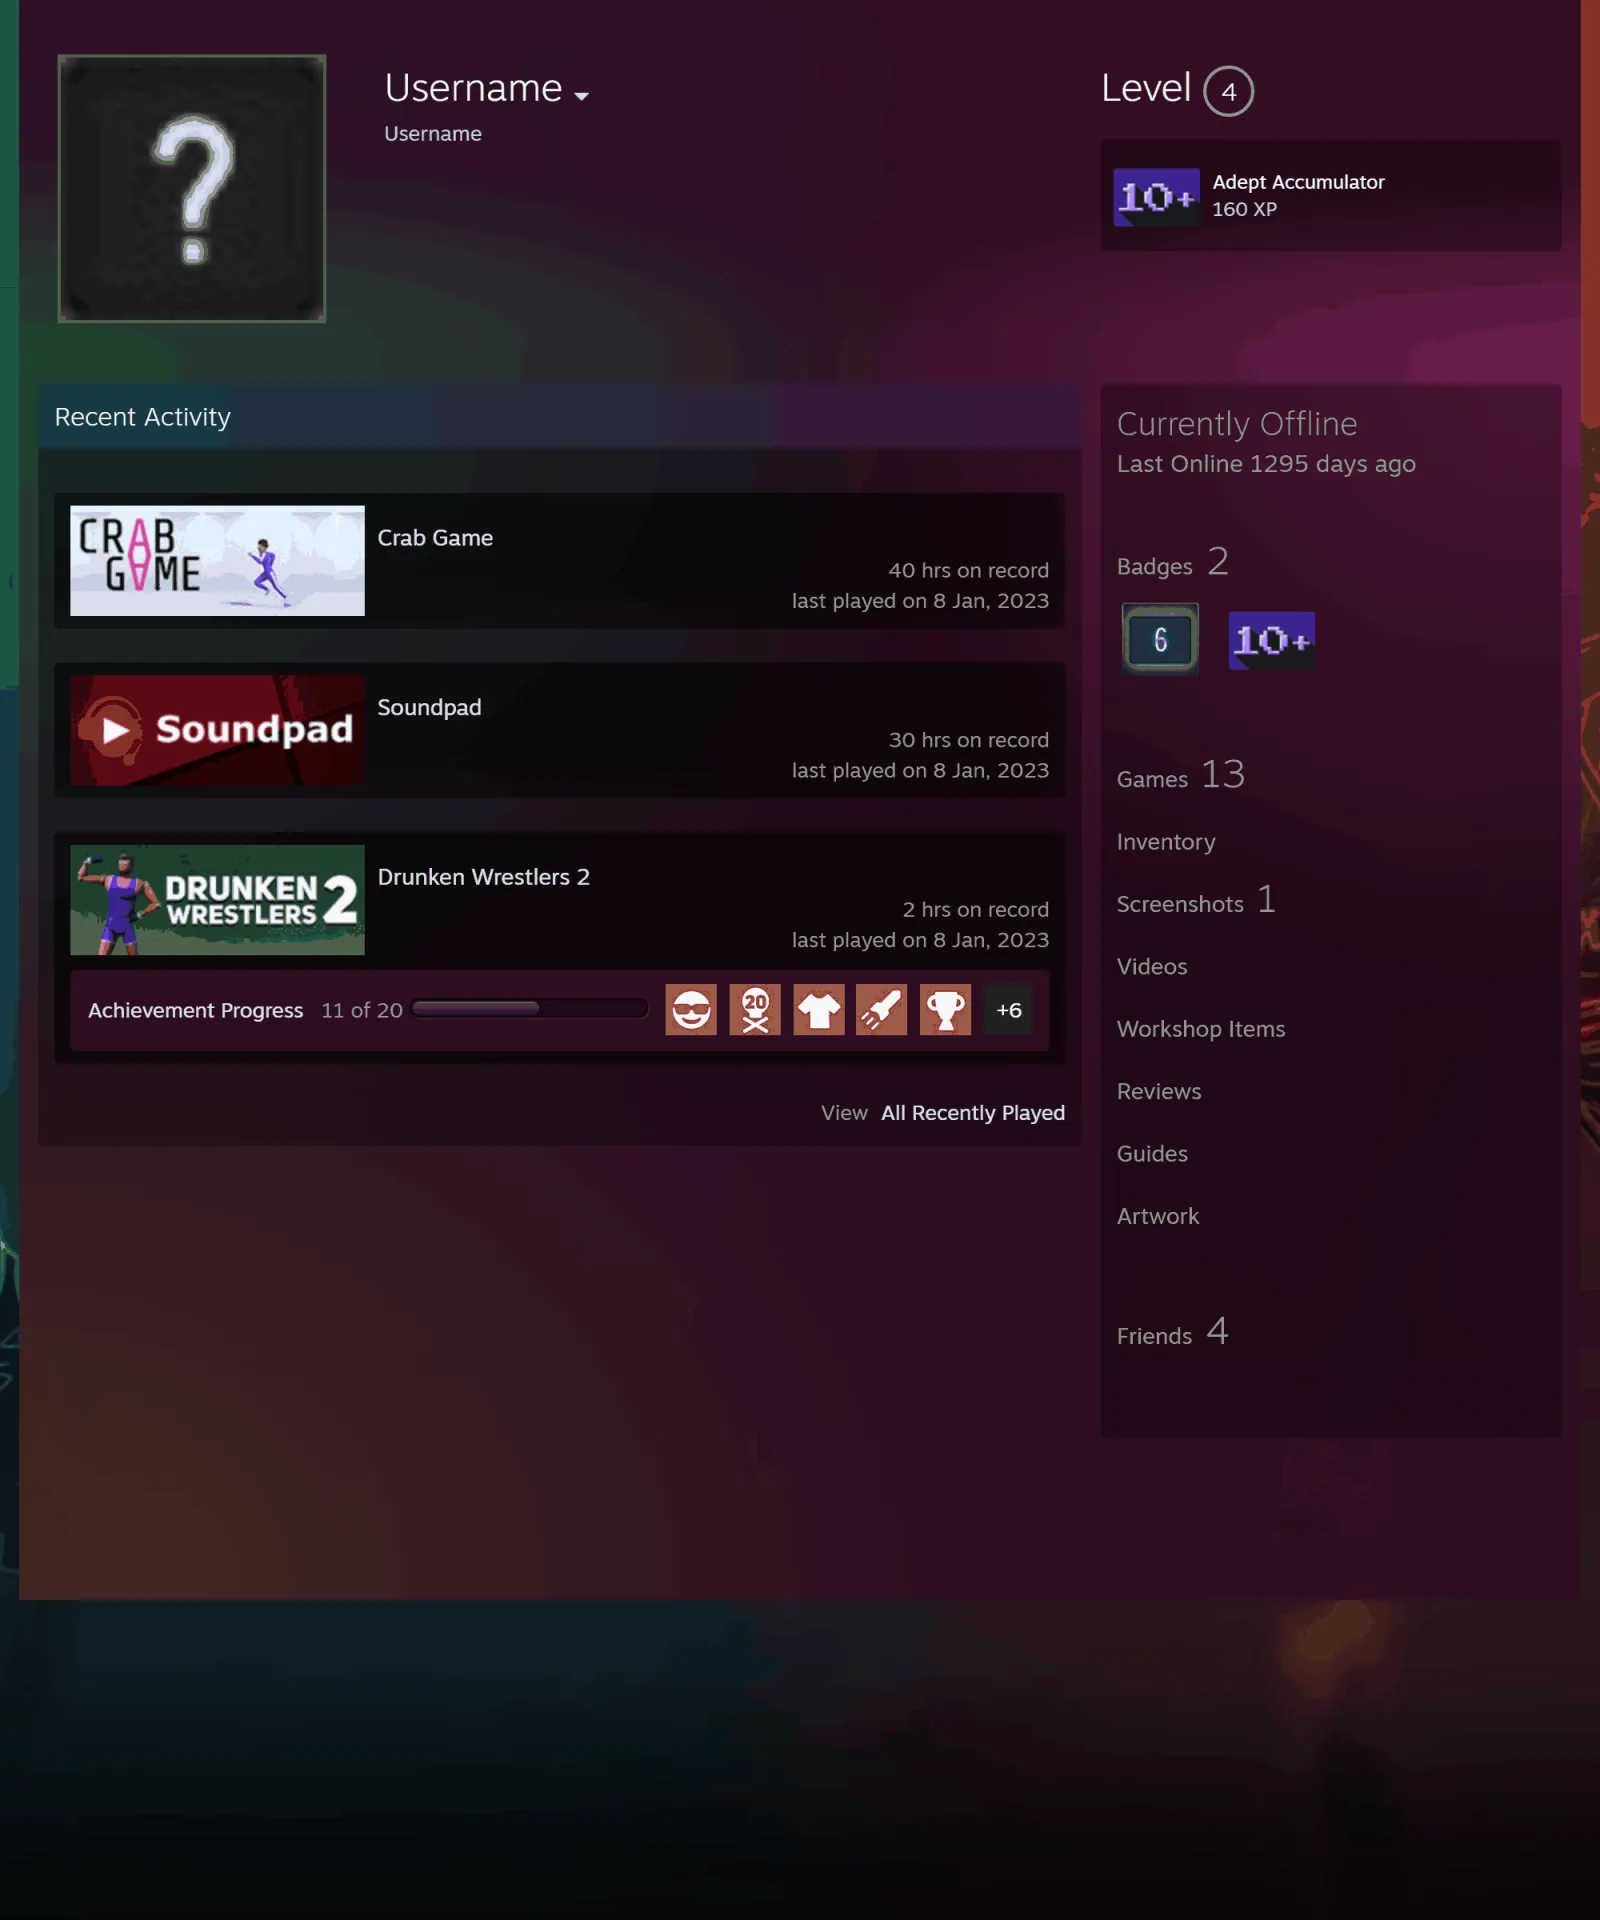Click the 10+ badge under Badges
This screenshot has height=1920, width=1600.
(x=1271, y=640)
